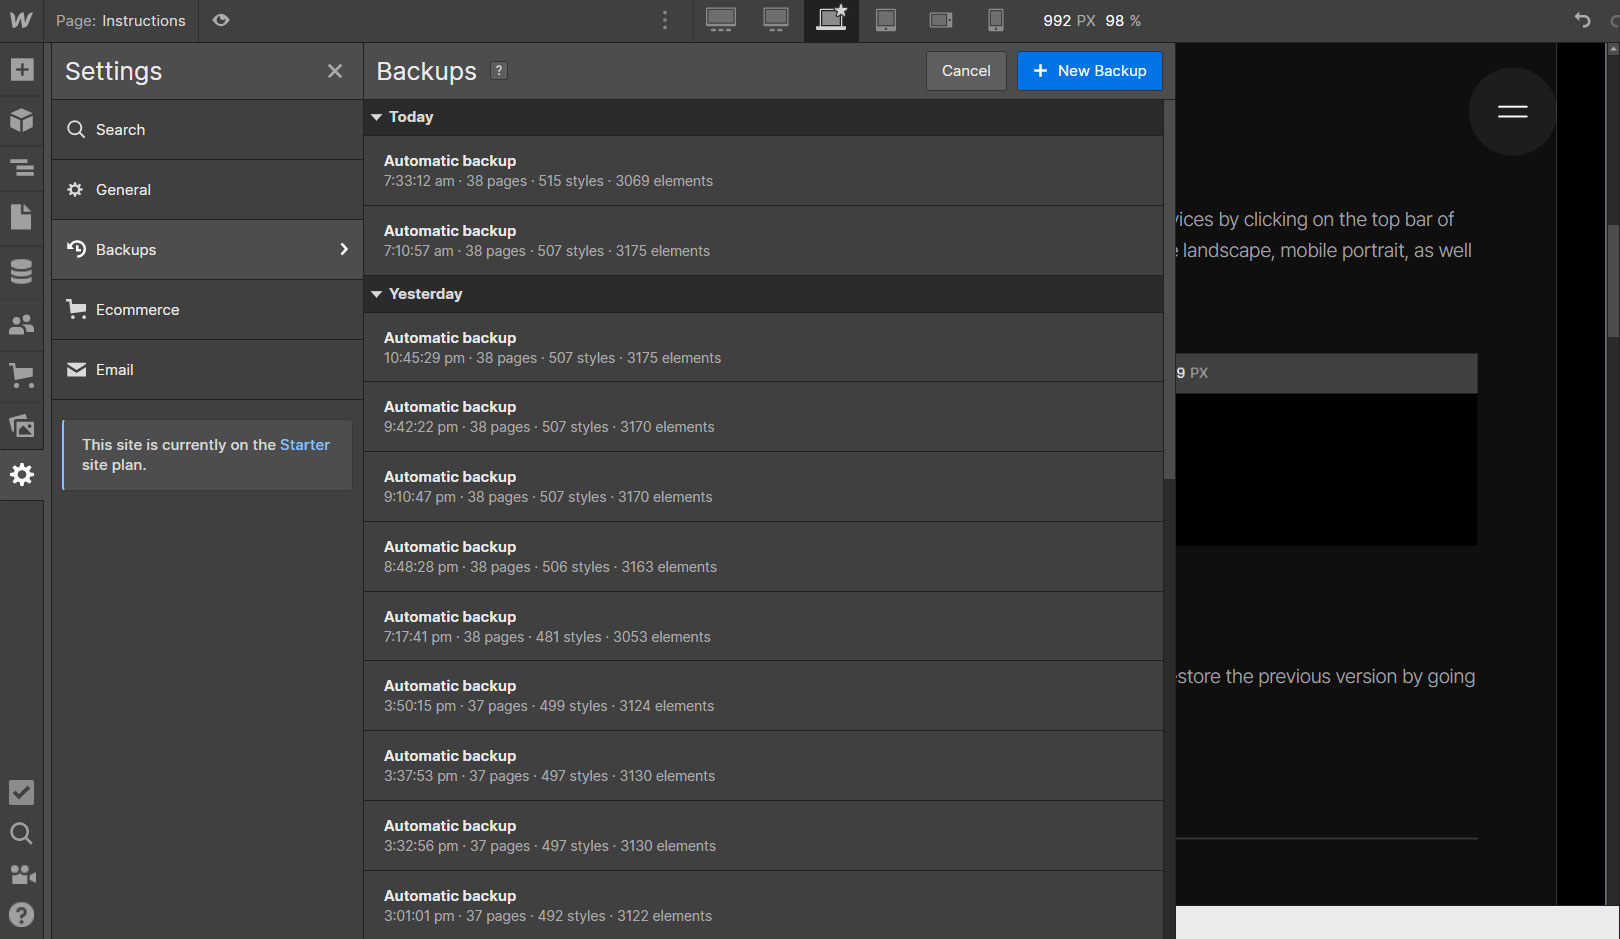Open Help from the bottom sidebar
The height and width of the screenshot is (939, 1620).
coord(22,914)
